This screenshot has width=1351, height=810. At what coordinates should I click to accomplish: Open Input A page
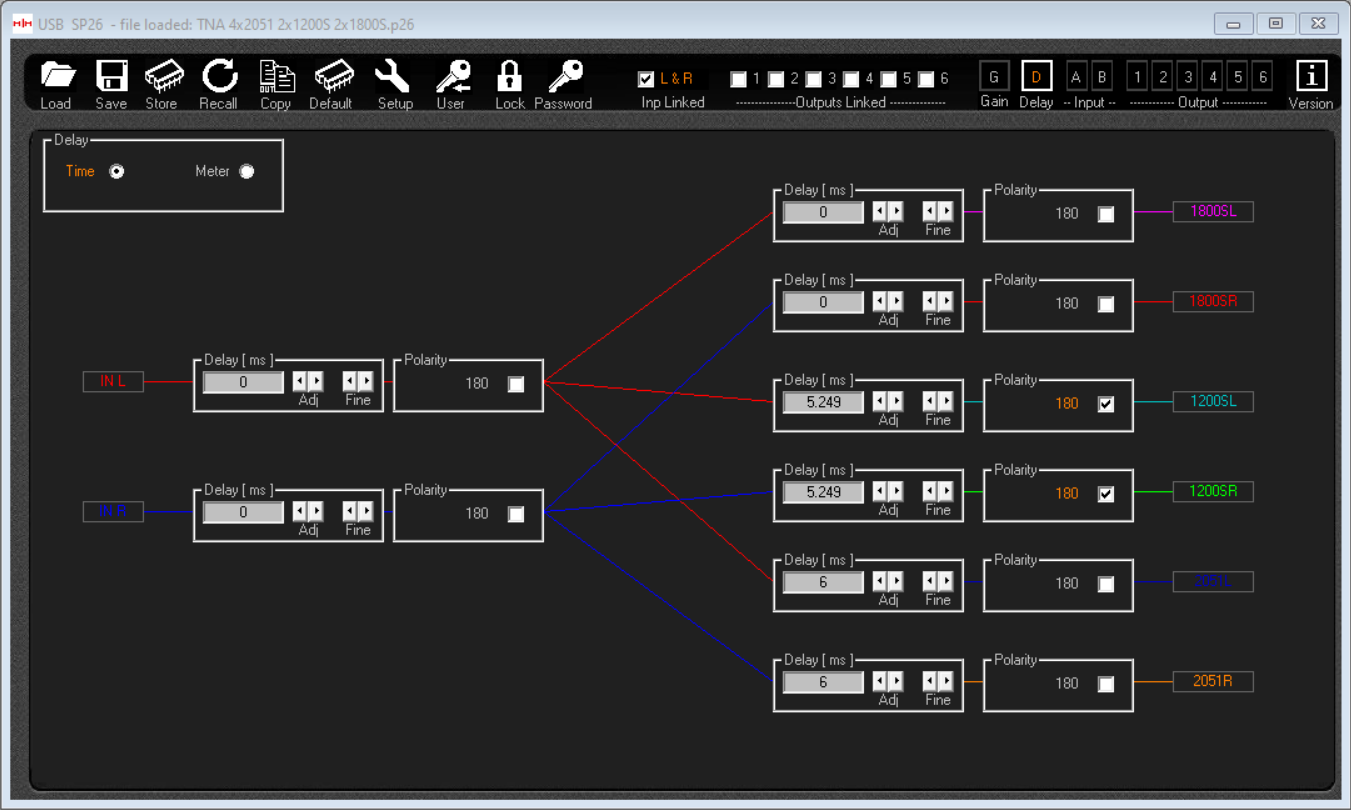[1076, 77]
